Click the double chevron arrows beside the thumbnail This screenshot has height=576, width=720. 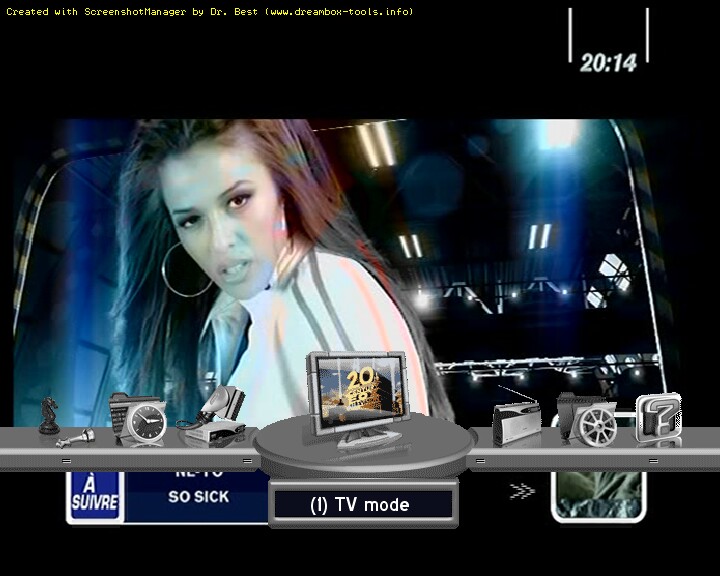(523, 491)
